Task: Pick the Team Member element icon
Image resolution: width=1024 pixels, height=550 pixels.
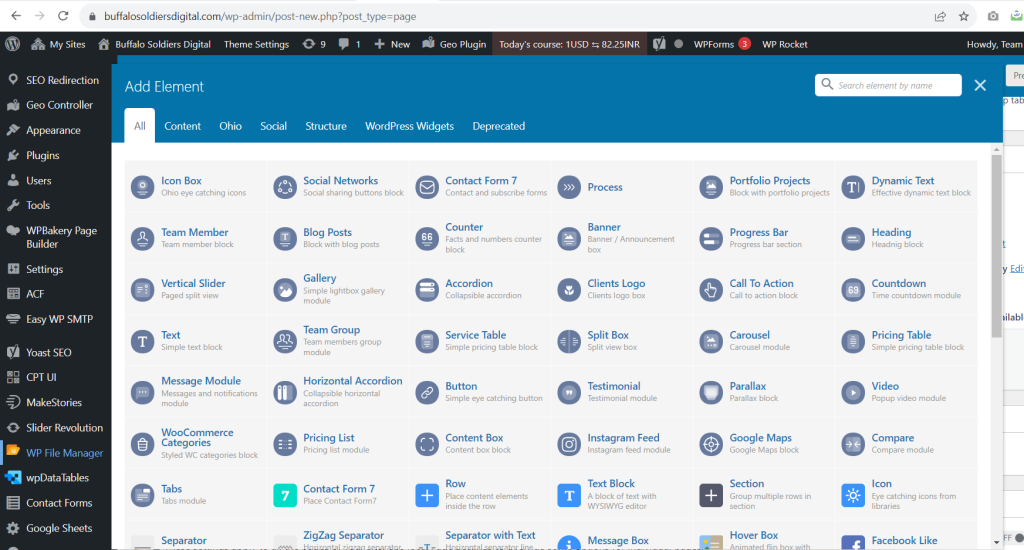Action: tap(143, 238)
